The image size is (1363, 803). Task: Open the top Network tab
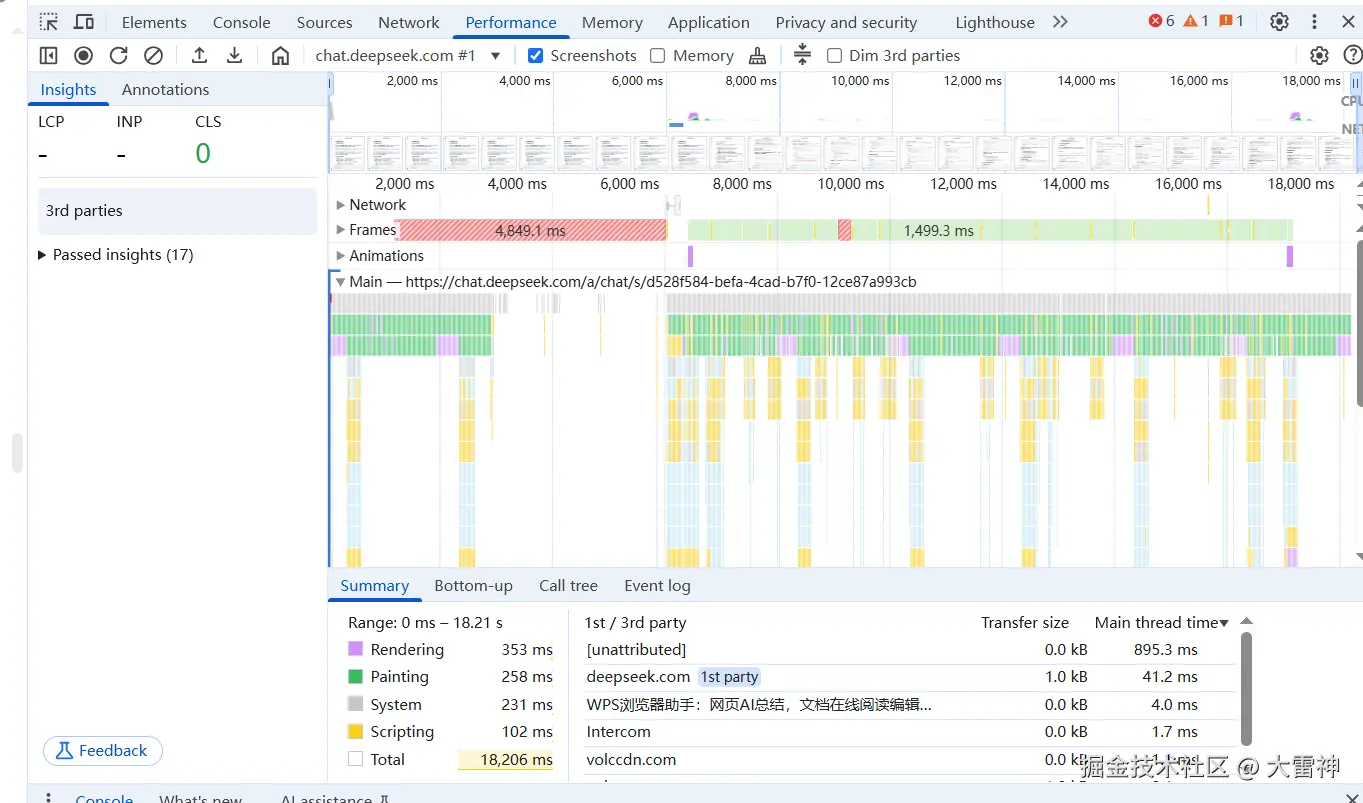click(x=408, y=22)
